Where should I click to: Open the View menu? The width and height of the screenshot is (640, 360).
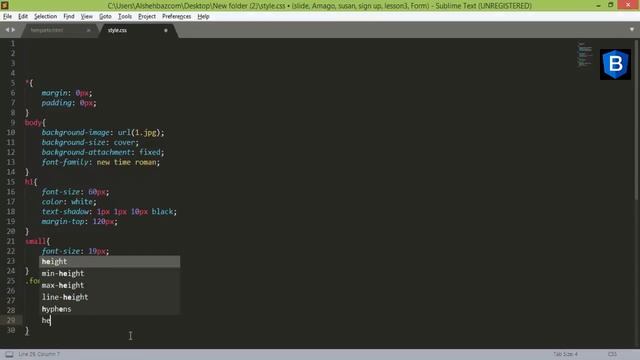87,16
